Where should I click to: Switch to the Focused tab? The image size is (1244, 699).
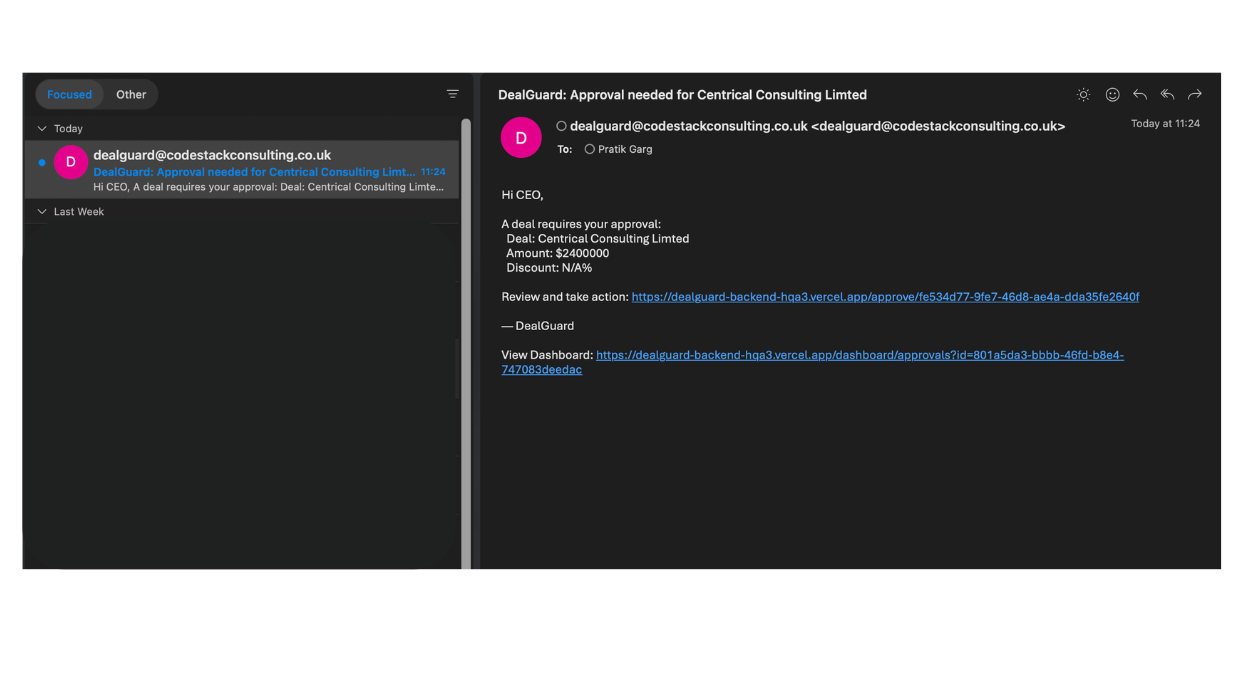click(69, 95)
